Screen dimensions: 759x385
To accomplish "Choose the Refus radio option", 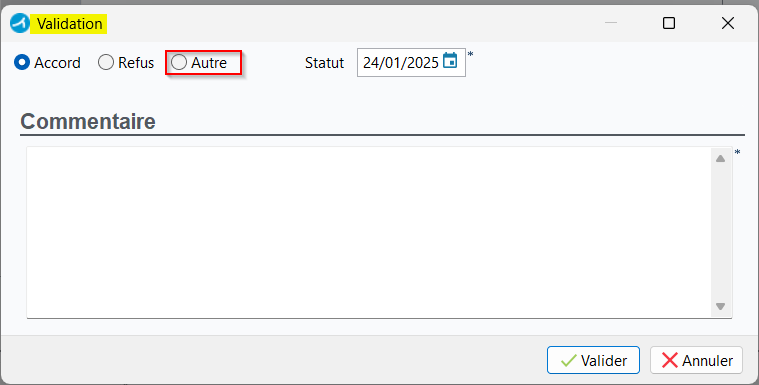I will click(126, 62).
